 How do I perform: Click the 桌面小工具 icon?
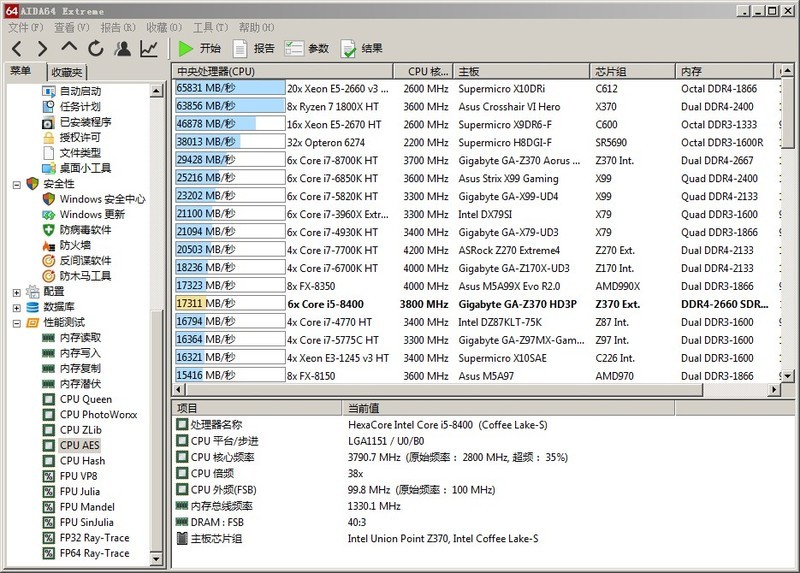pyautogui.click(x=48, y=168)
